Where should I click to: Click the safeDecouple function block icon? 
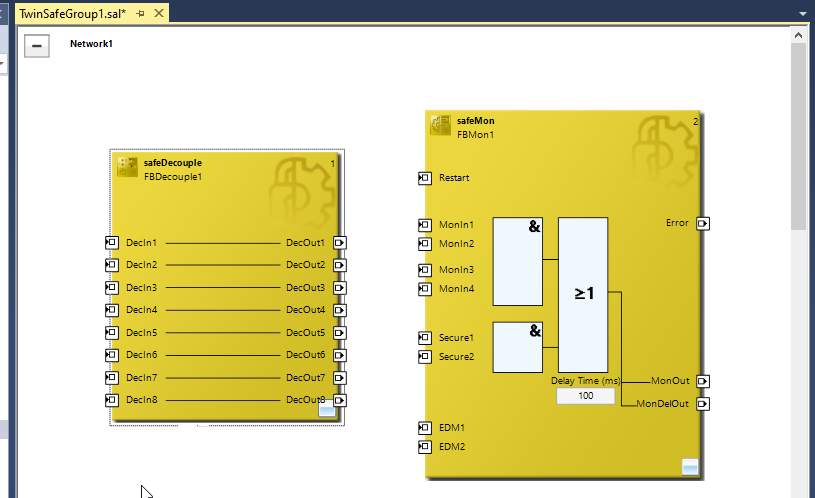click(127, 167)
